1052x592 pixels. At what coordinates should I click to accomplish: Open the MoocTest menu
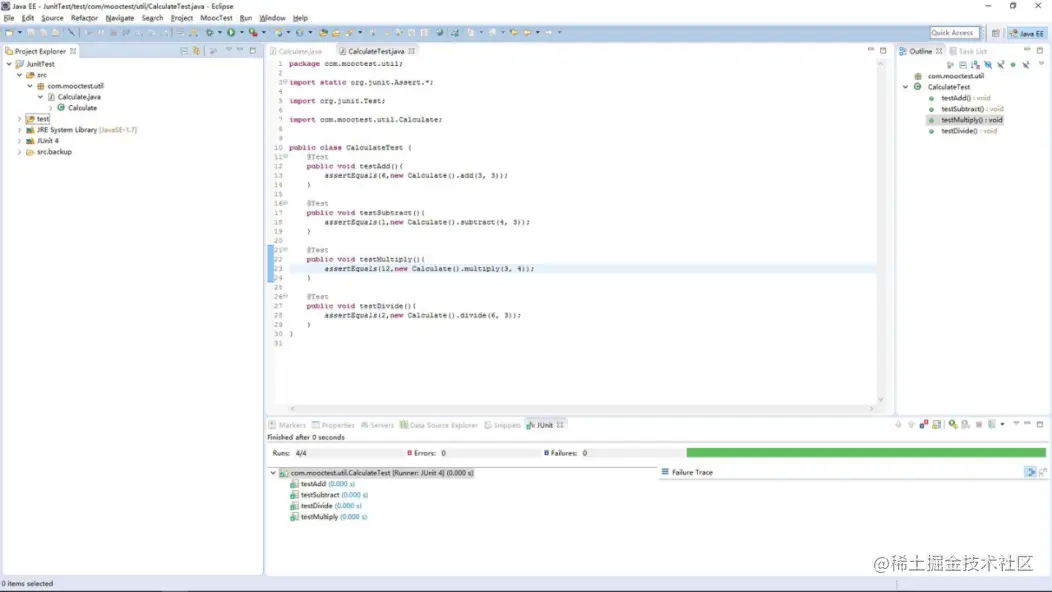click(216, 18)
